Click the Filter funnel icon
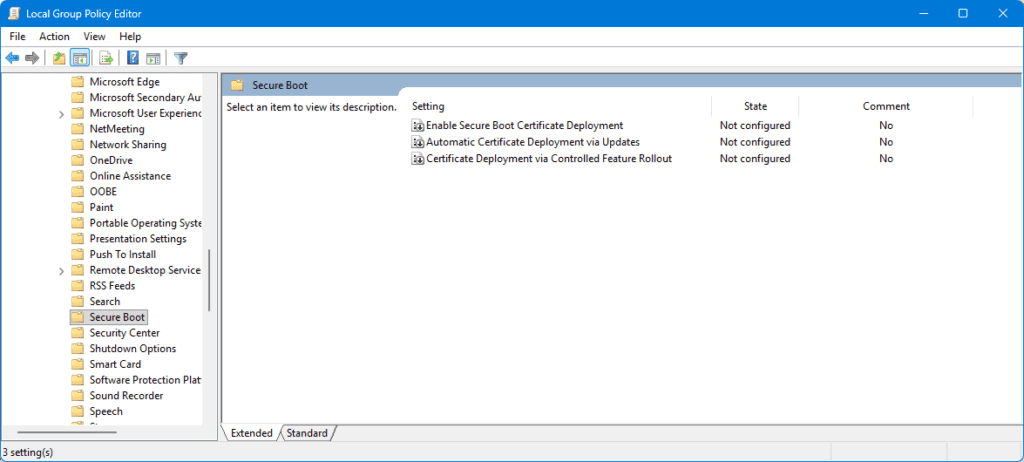Image resolution: width=1024 pixels, height=462 pixels. coord(181,58)
